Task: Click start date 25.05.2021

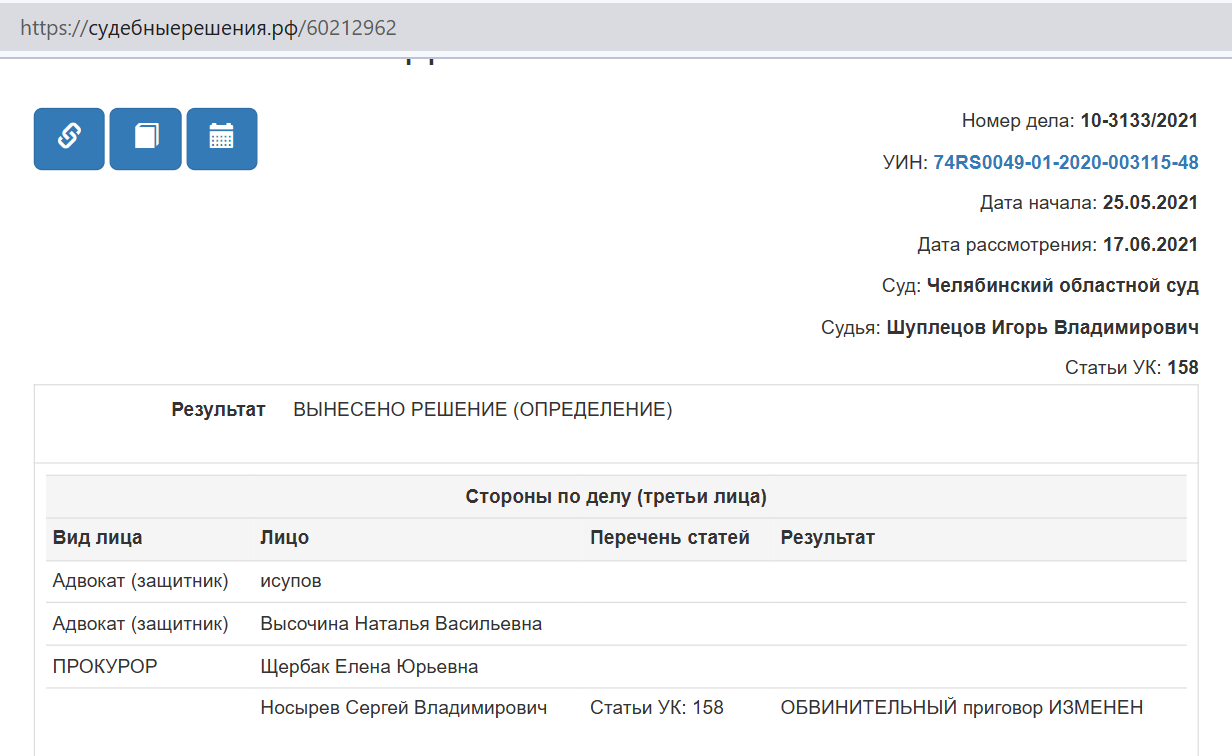Action: [x=1150, y=203]
